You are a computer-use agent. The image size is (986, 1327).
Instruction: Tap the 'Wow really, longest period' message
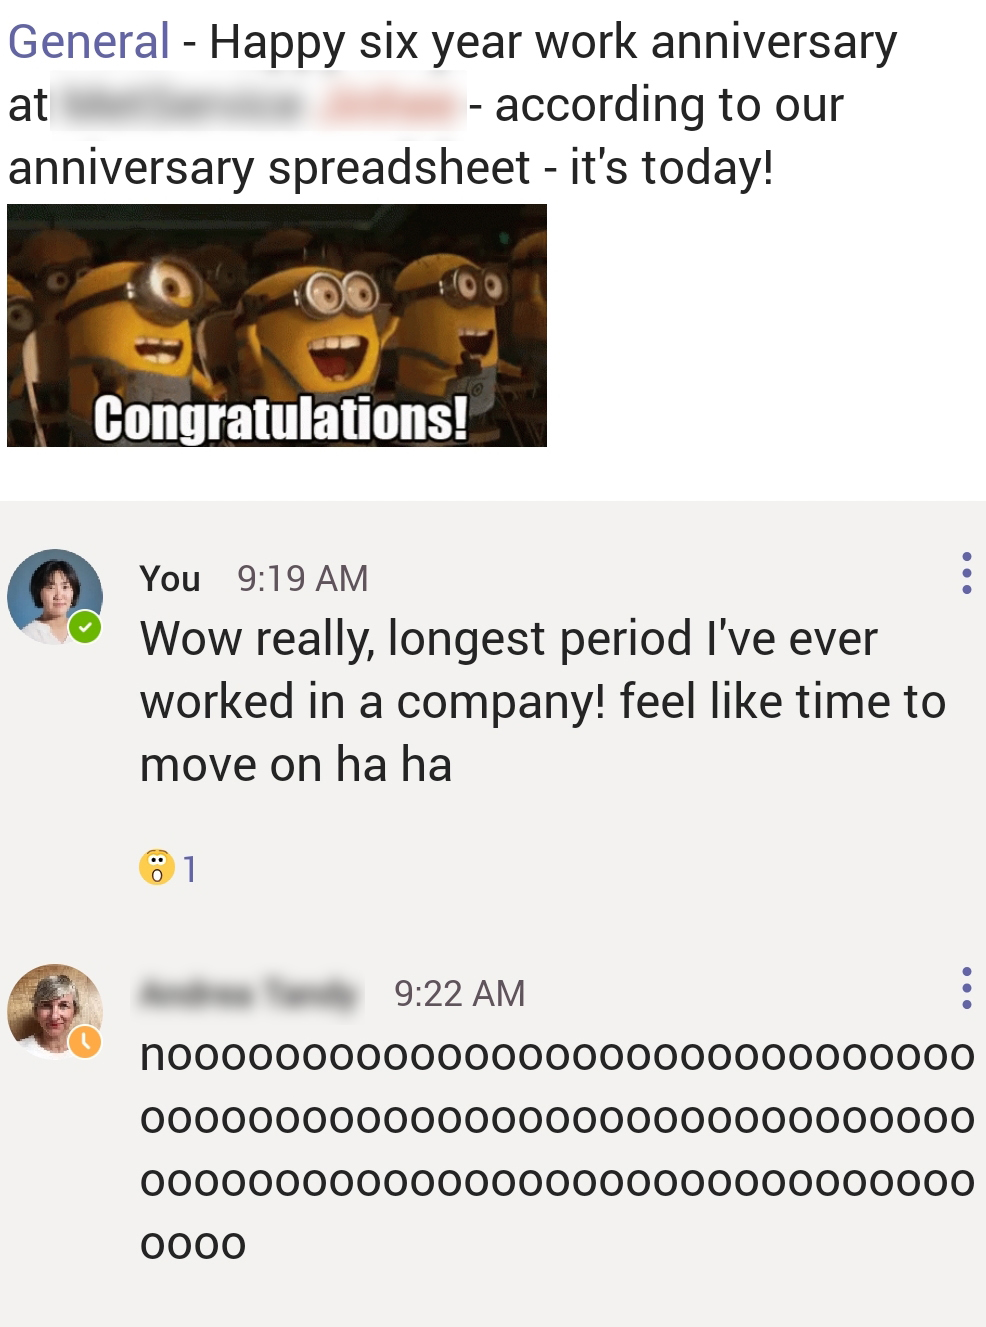click(x=543, y=701)
